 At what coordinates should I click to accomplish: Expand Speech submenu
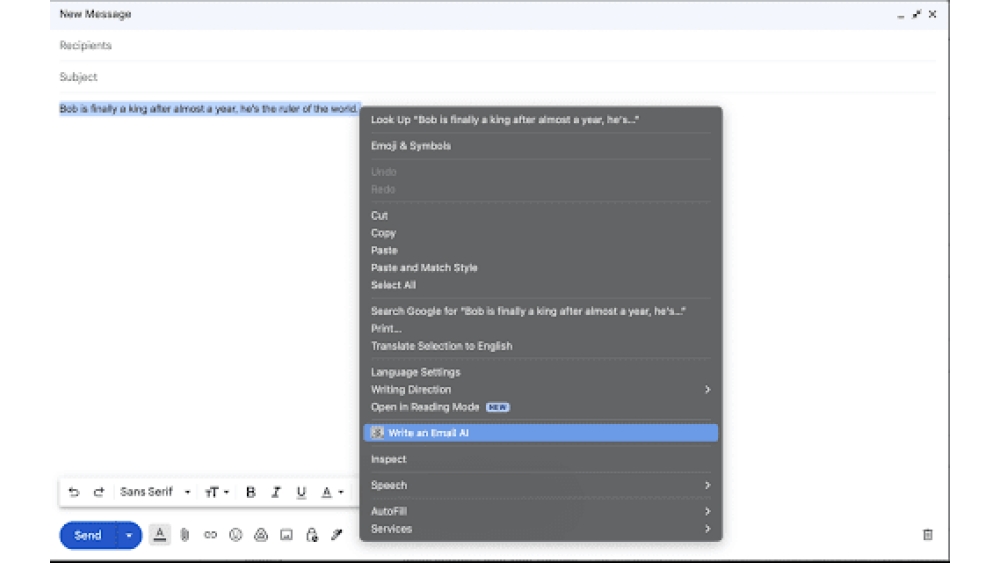tap(541, 485)
